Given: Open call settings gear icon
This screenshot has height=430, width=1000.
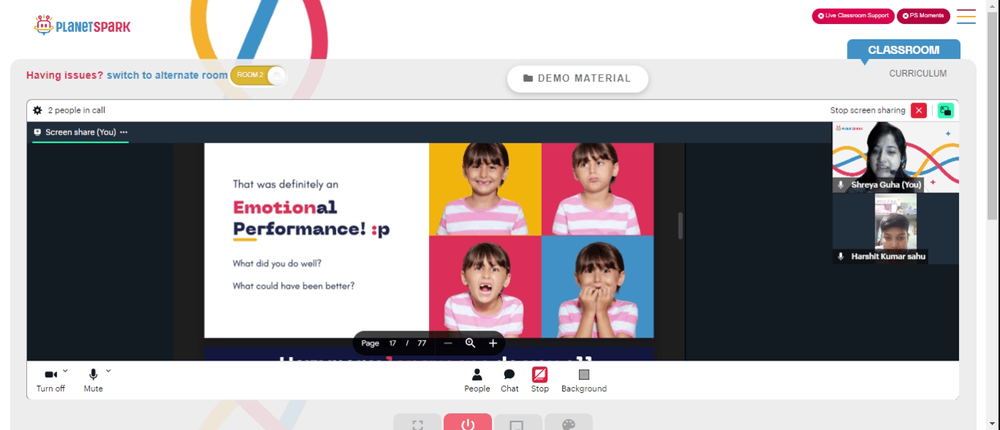Looking at the screenshot, I should coord(38,110).
